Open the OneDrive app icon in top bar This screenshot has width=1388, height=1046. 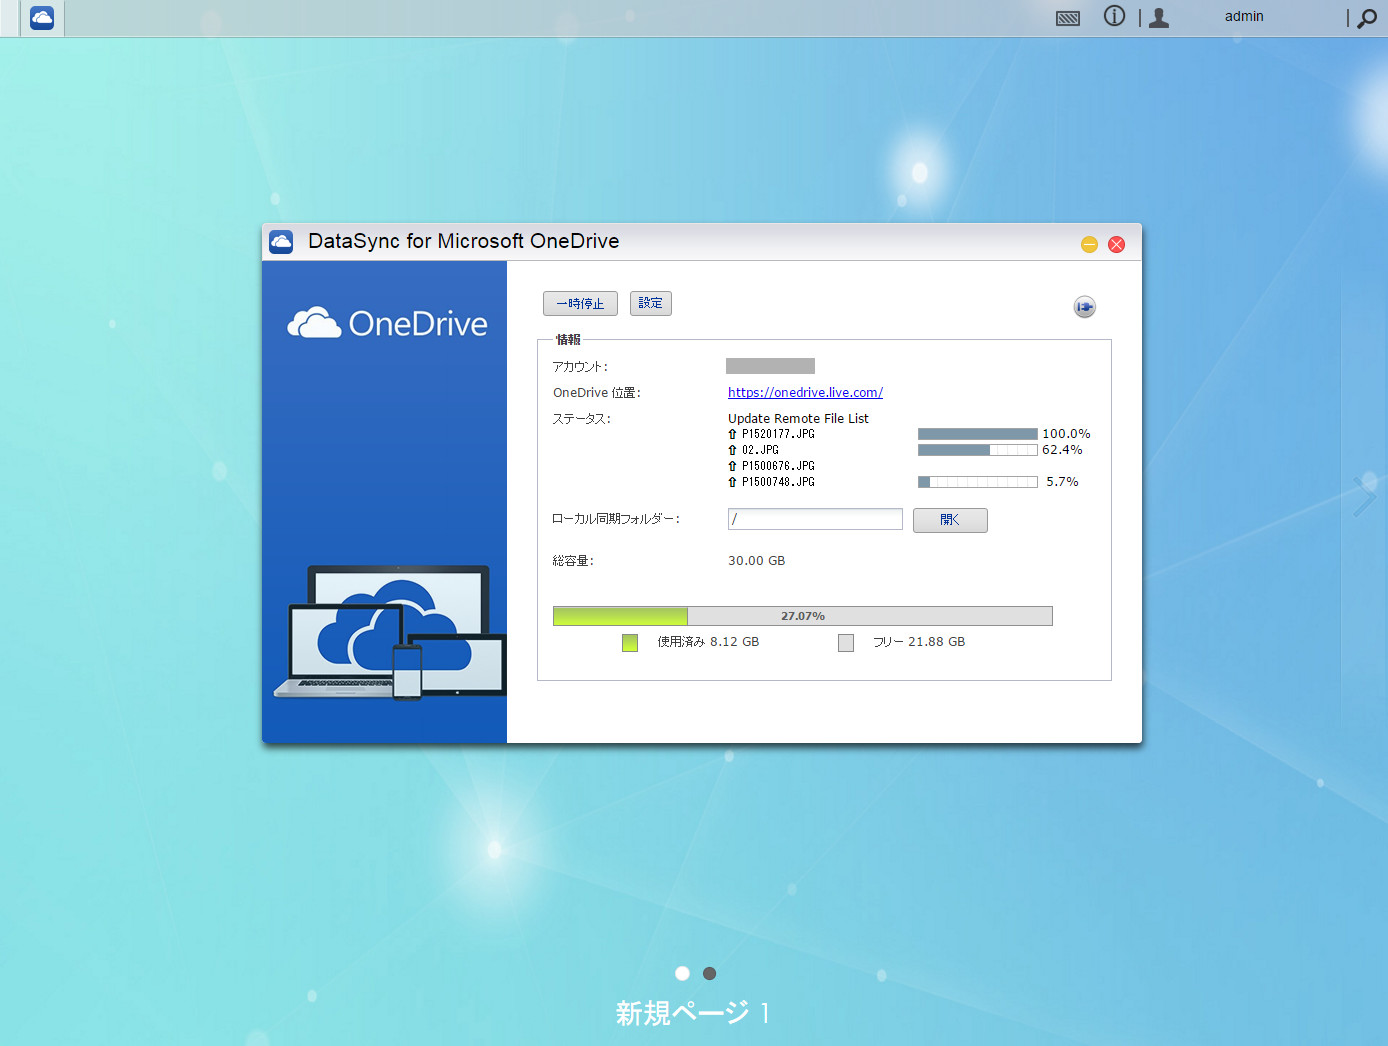tap(42, 18)
